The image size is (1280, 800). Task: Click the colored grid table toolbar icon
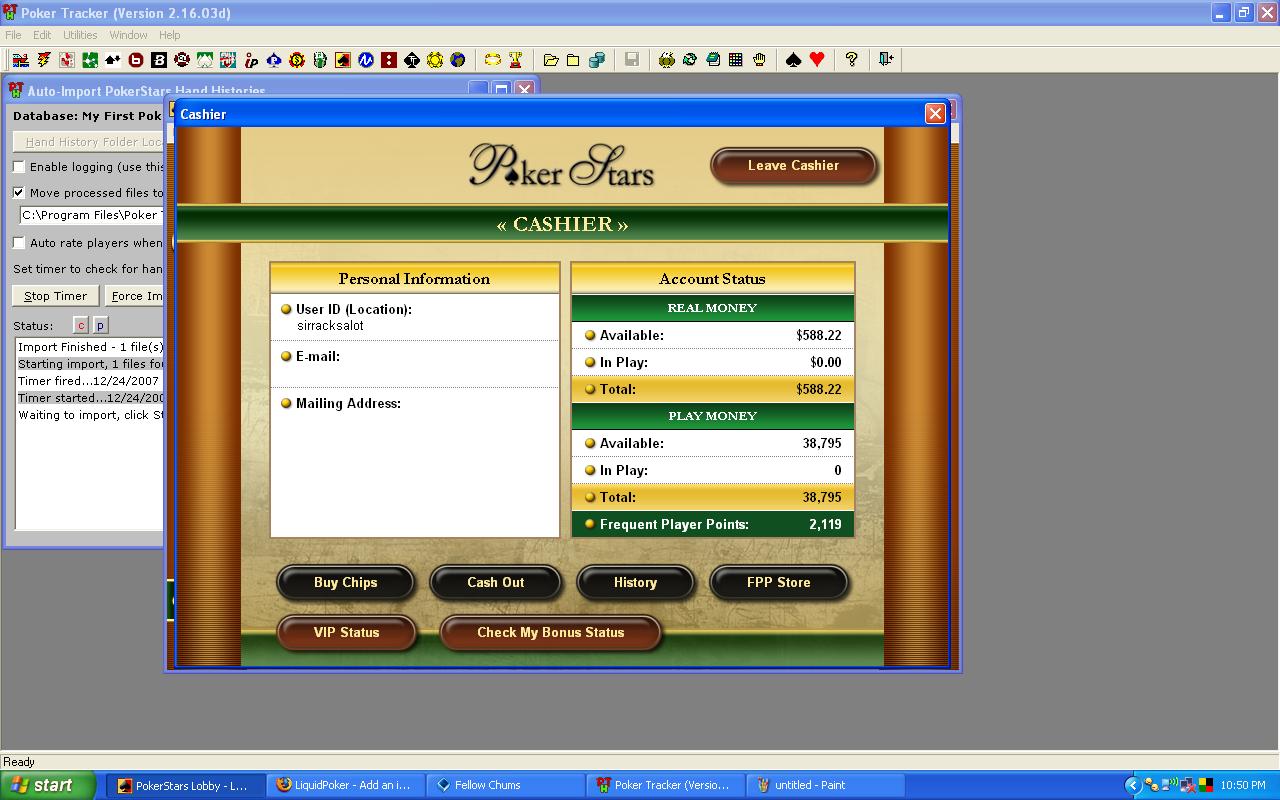(x=736, y=60)
